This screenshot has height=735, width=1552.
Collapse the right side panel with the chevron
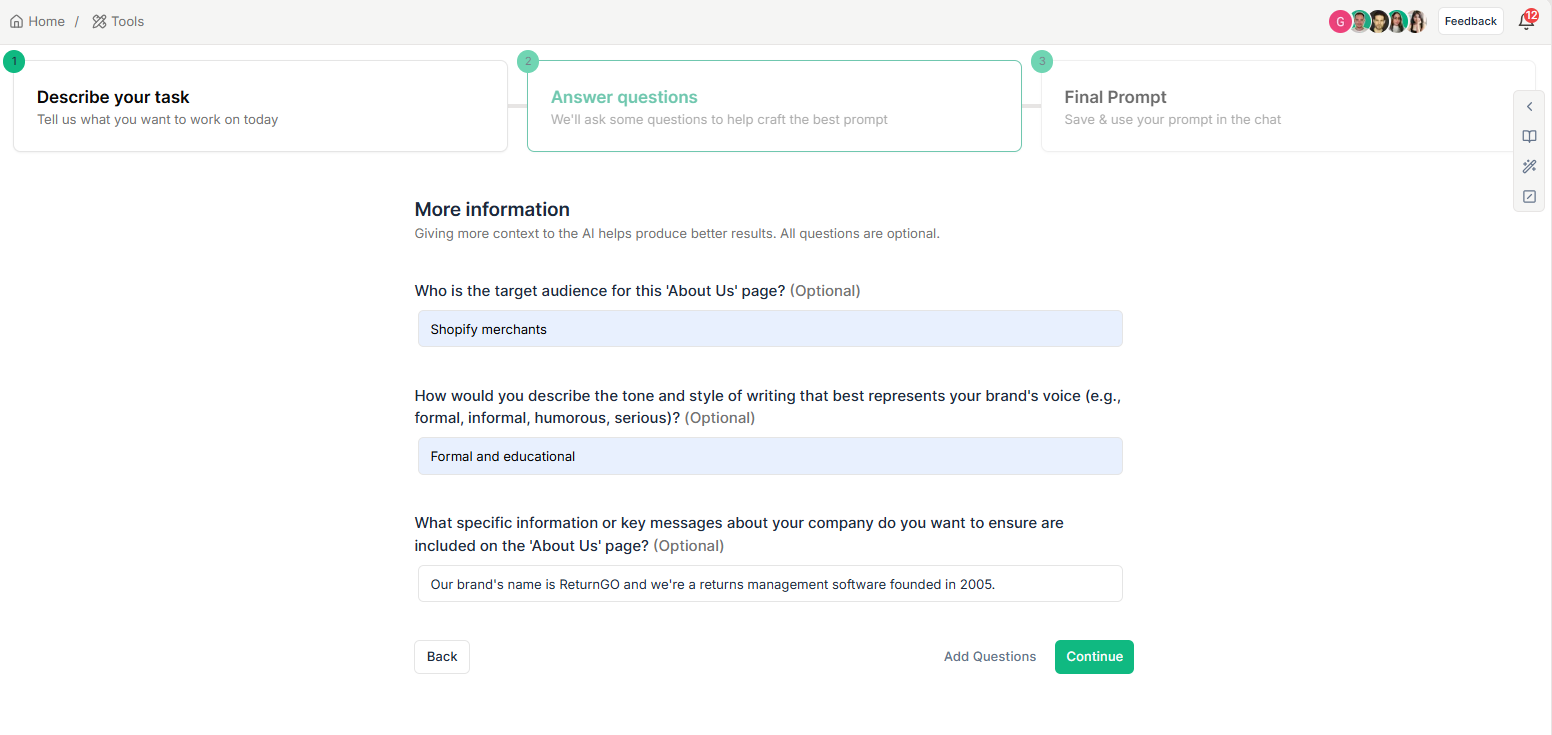tap(1529, 106)
